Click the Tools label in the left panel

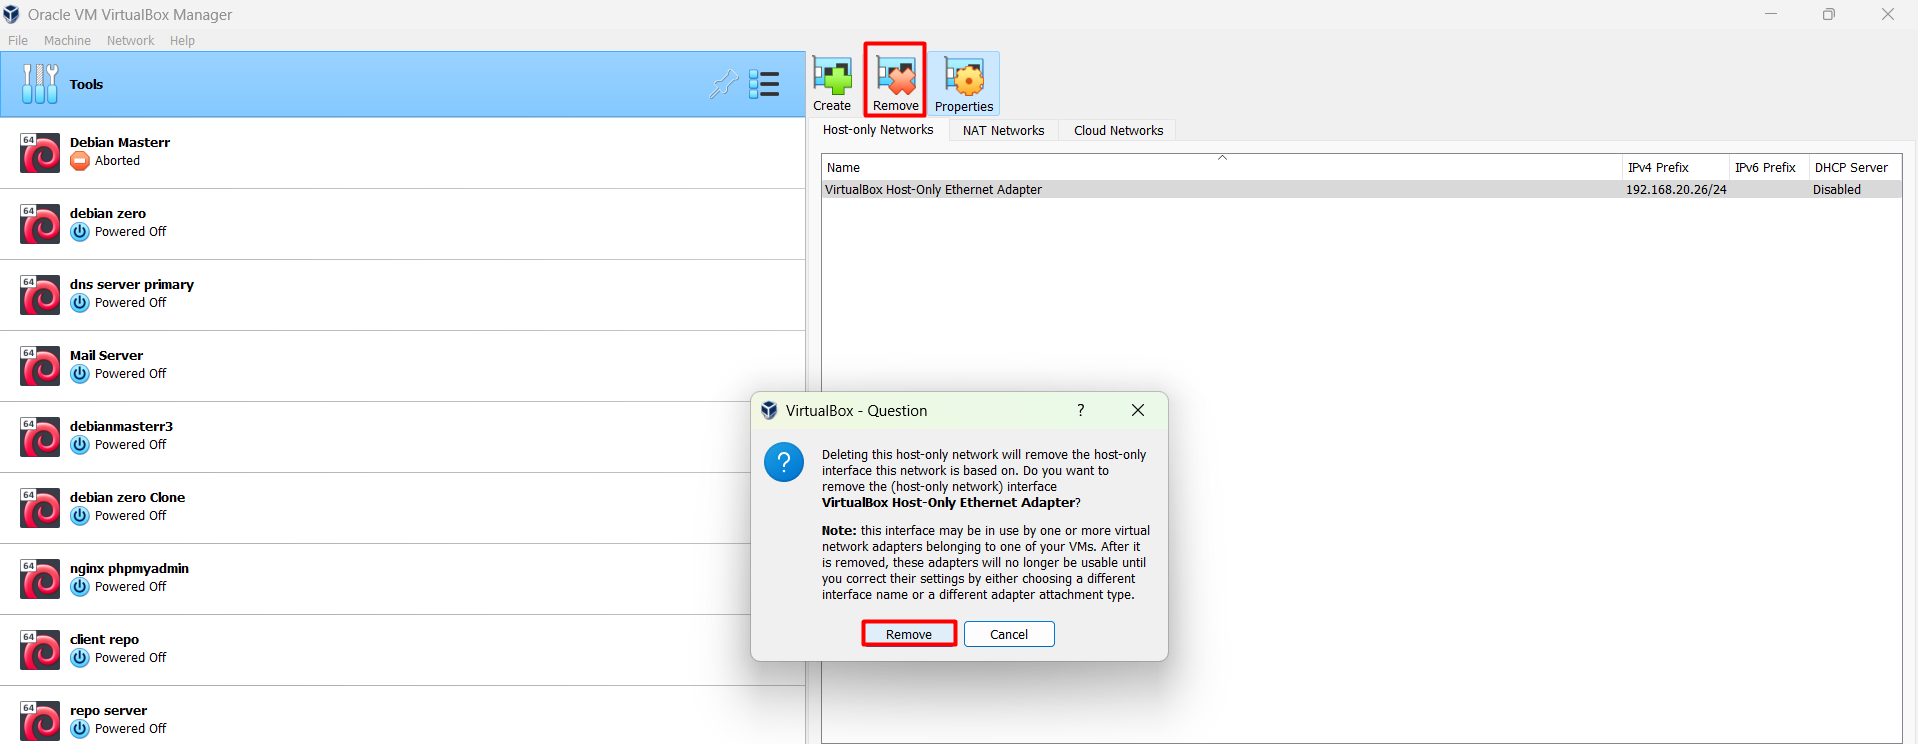pos(86,85)
